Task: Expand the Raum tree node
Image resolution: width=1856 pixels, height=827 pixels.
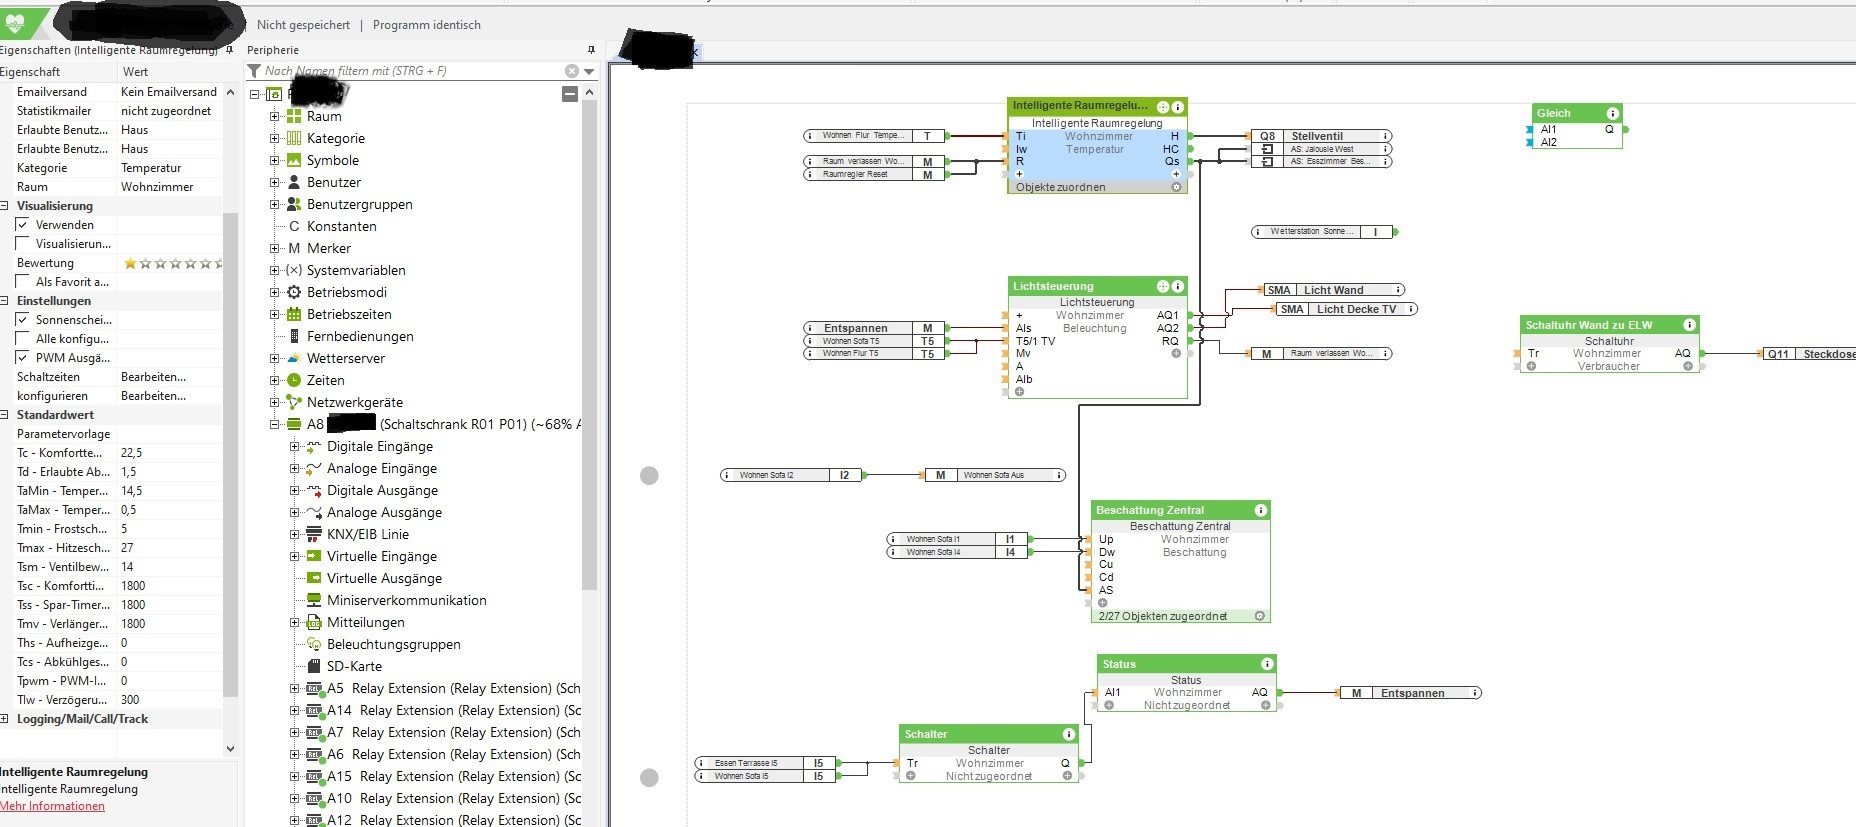Action: [x=275, y=116]
